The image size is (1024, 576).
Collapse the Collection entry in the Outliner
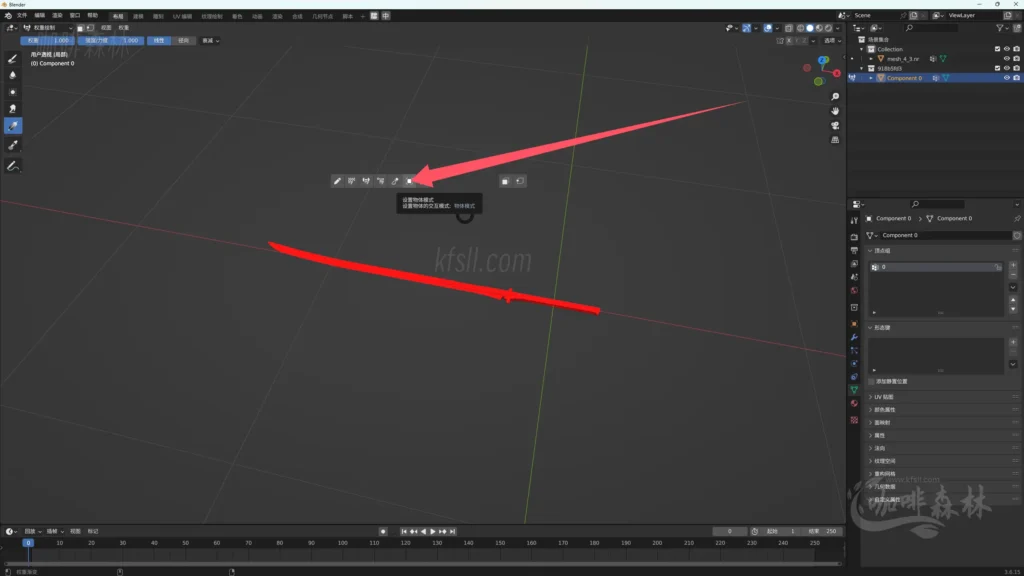tap(862, 48)
